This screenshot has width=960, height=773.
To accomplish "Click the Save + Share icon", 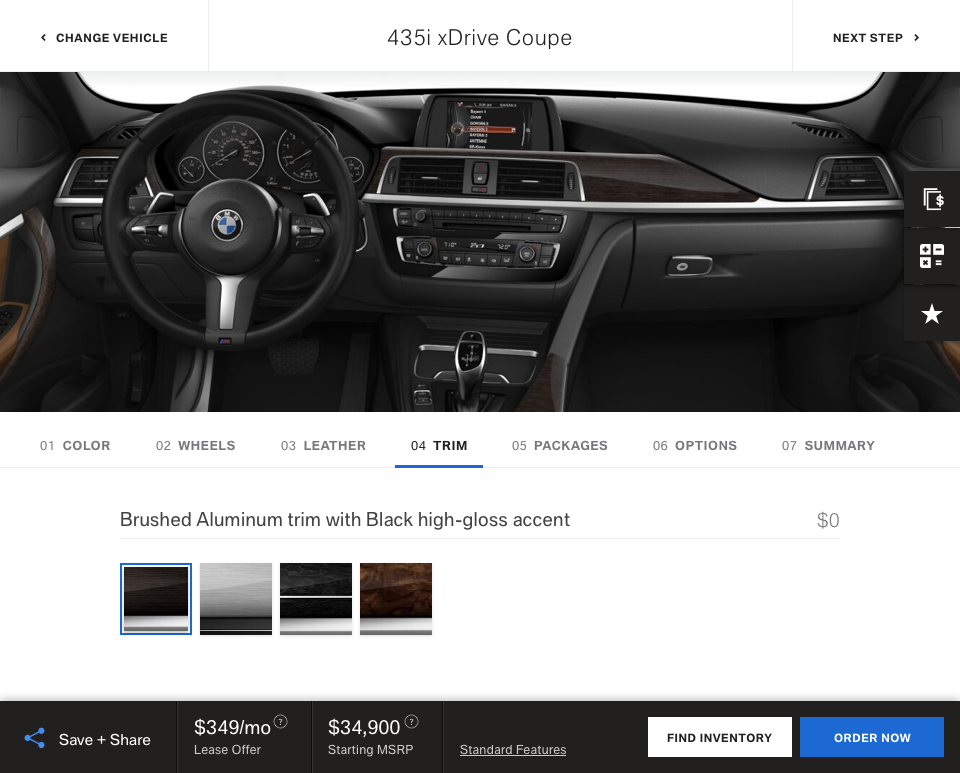I will click(x=35, y=738).
